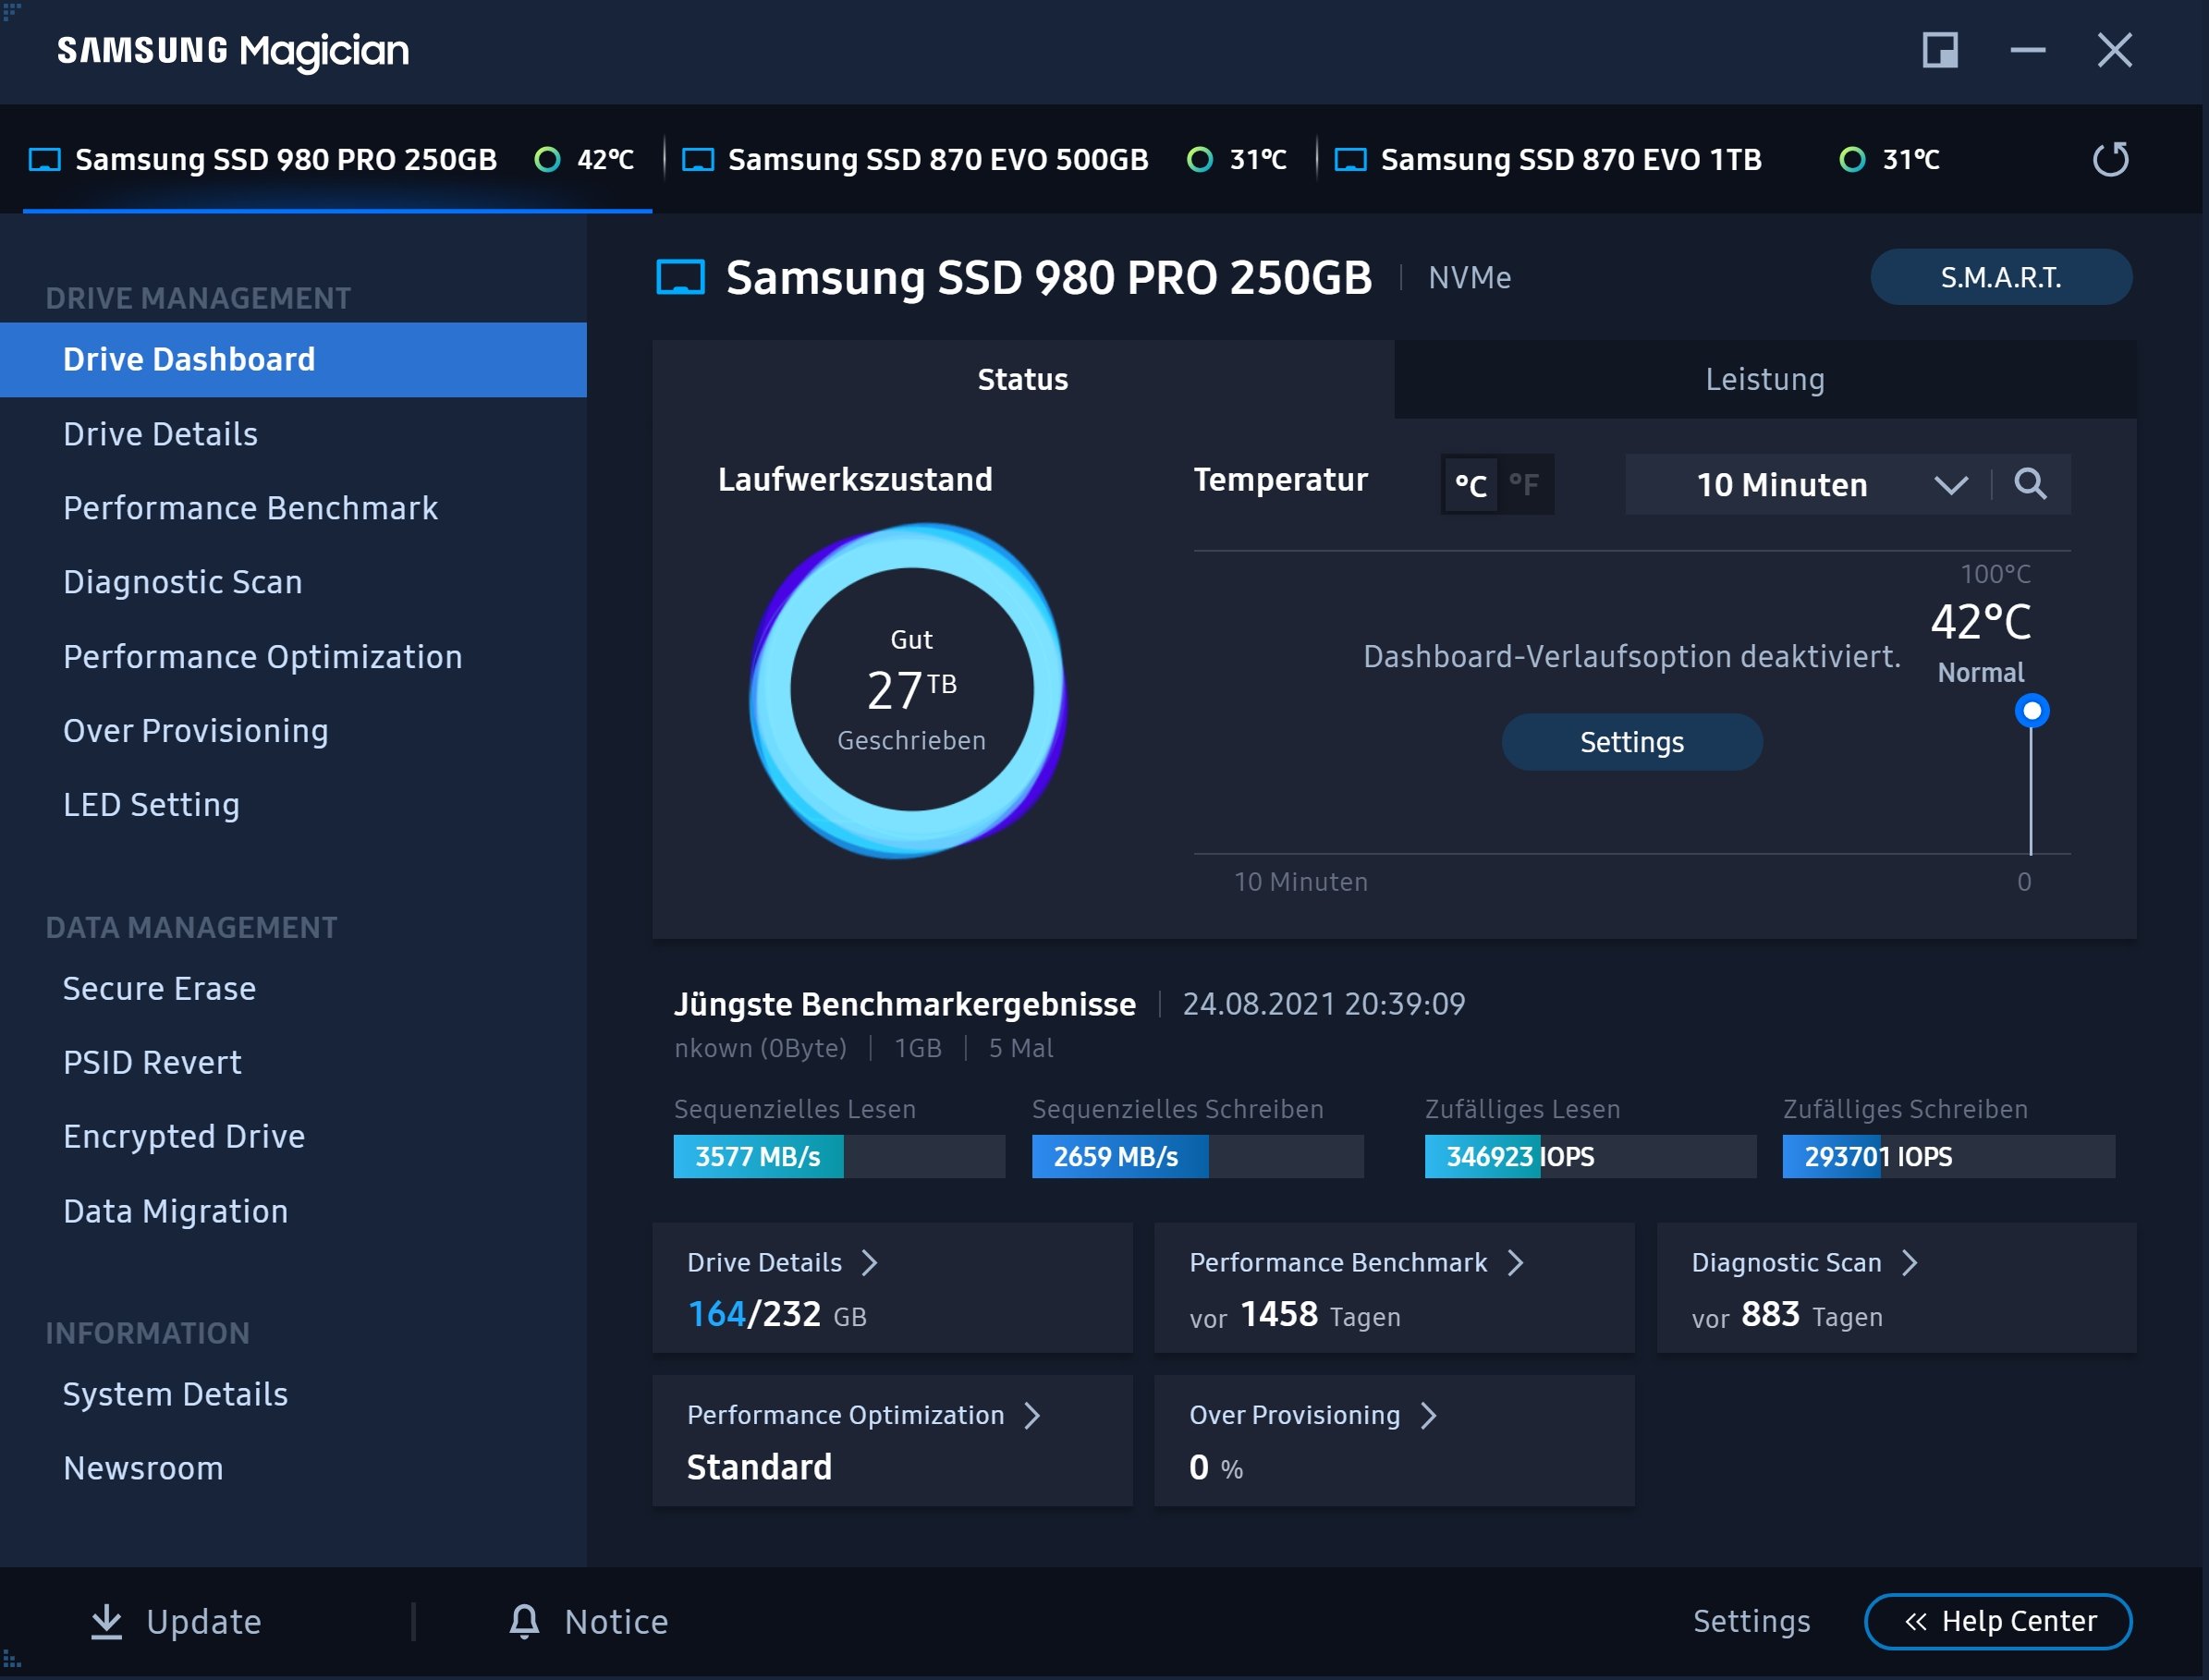Click the Samsung SSD 870 EVO 500GB drive icon
The image size is (2209, 1680).
pos(697,159)
